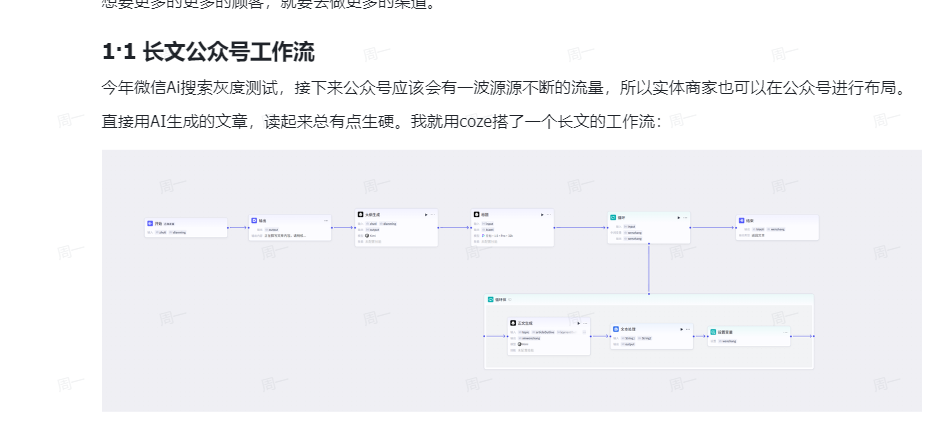Open the more menu on 循环 node
Viewport: 945px width, 440px height.
pos(685,217)
